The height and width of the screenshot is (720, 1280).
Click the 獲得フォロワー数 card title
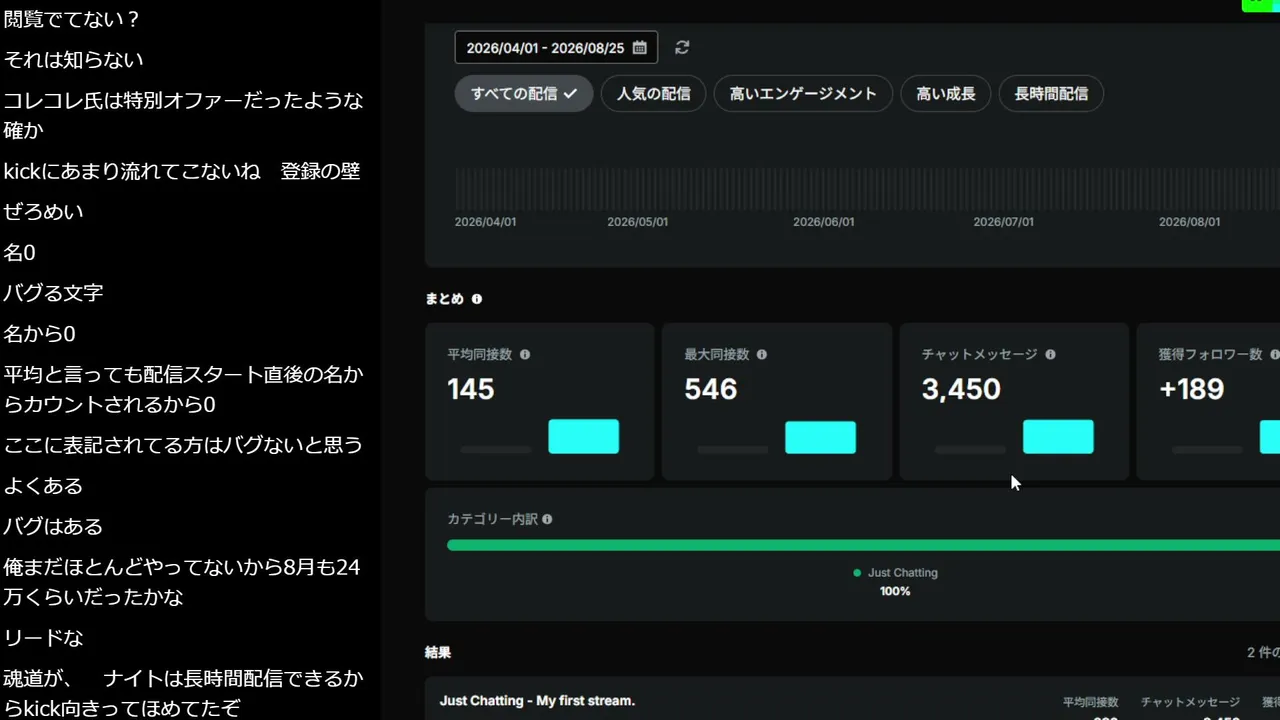point(1211,354)
